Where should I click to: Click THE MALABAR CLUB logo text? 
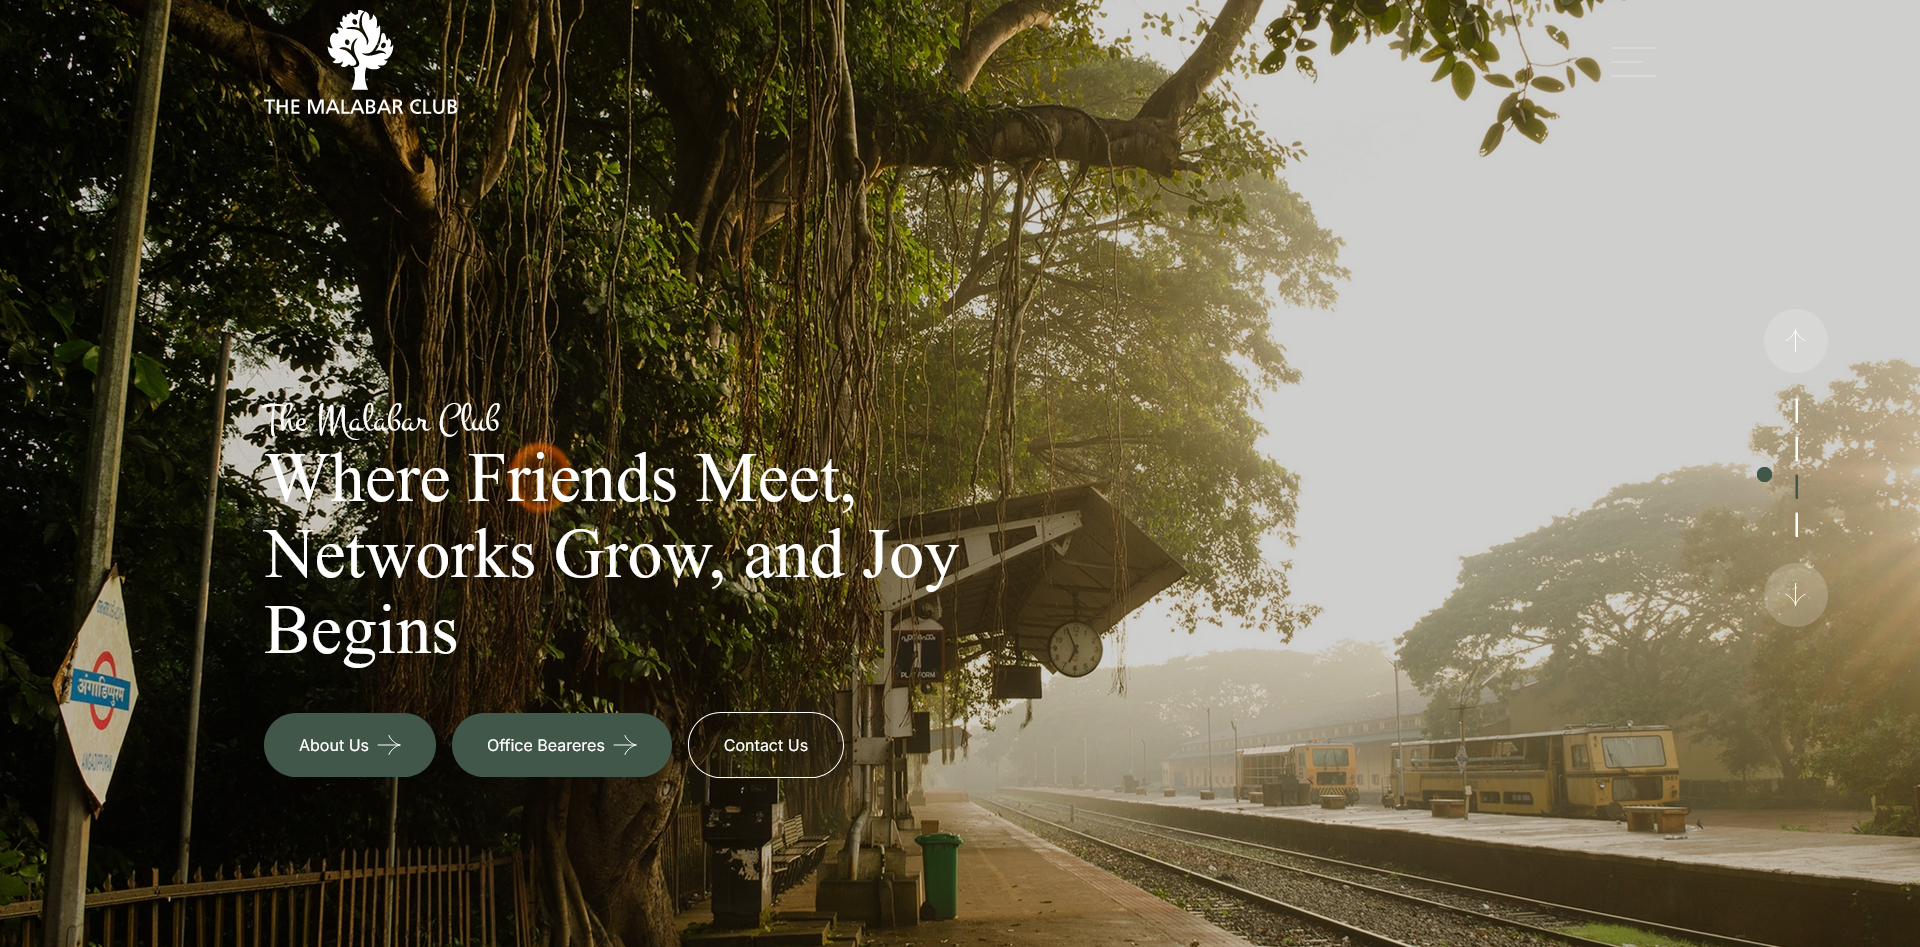tap(361, 107)
